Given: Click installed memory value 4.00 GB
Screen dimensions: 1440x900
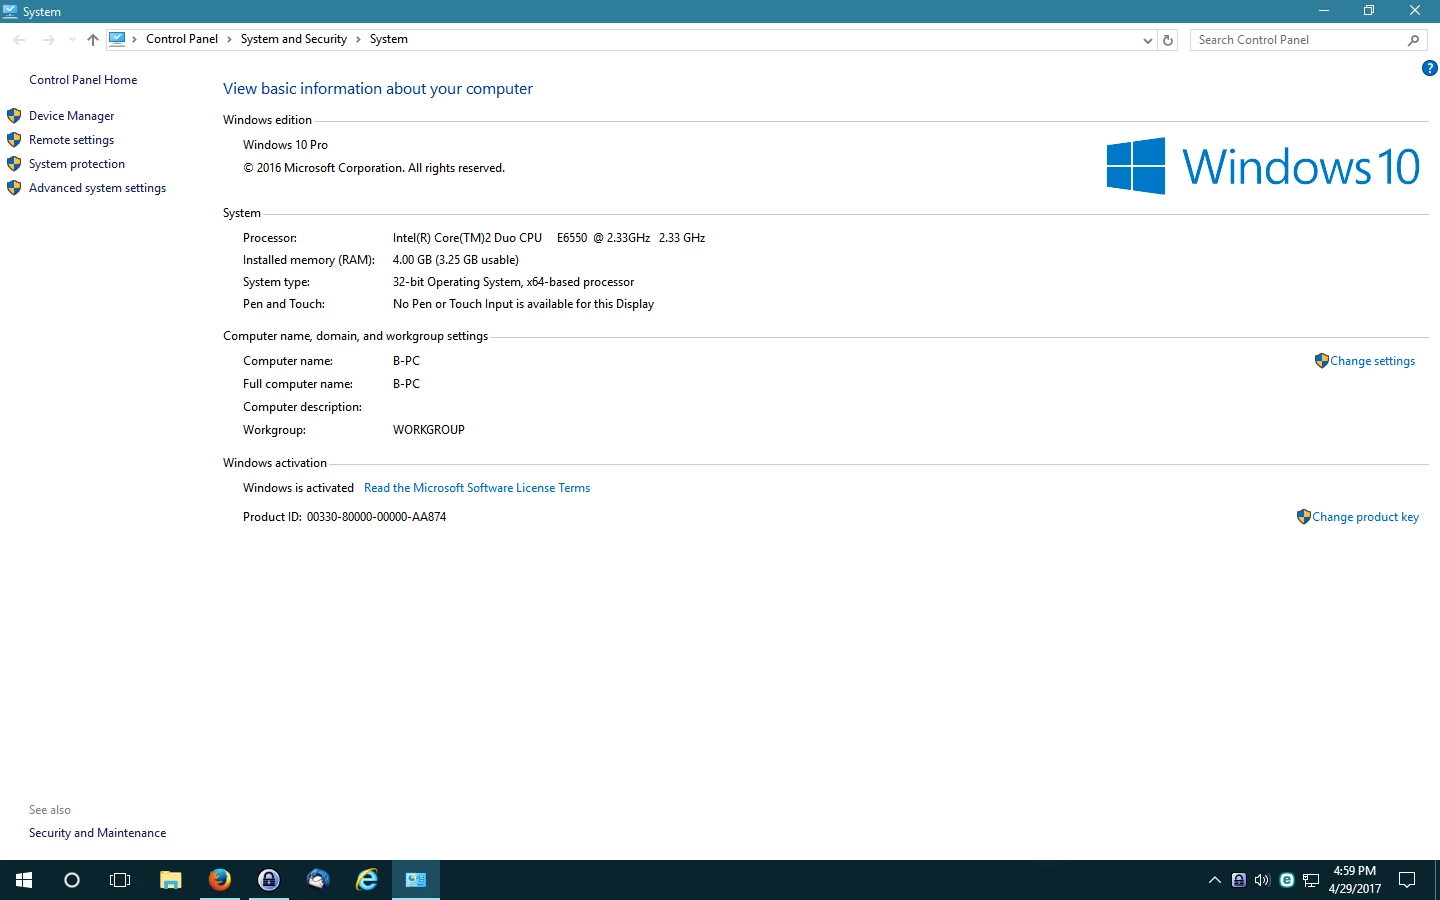Looking at the screenshot, I should (x=456, y=260).
